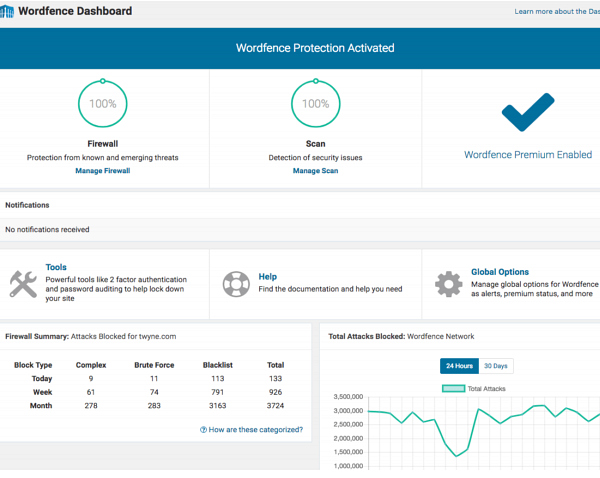
Task: Open the Manage Scan link
Action: tap(315, 171)
